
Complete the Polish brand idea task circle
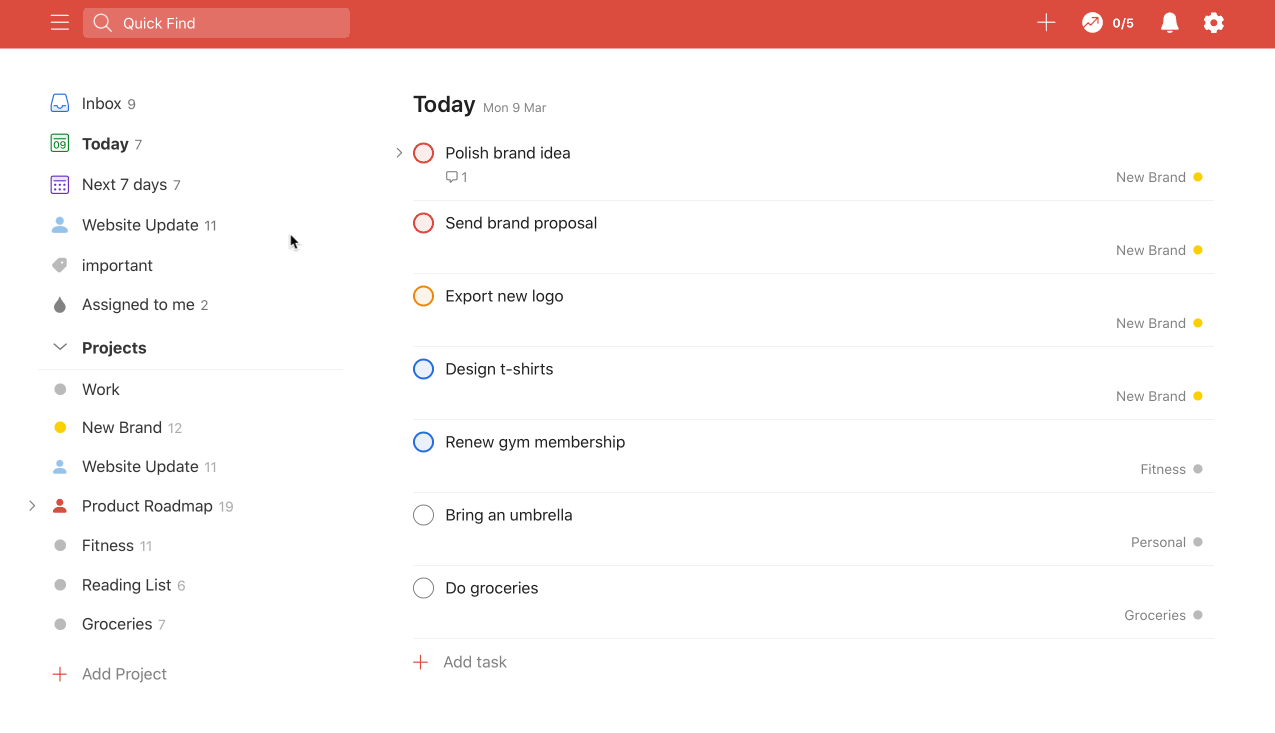[423, 152]
